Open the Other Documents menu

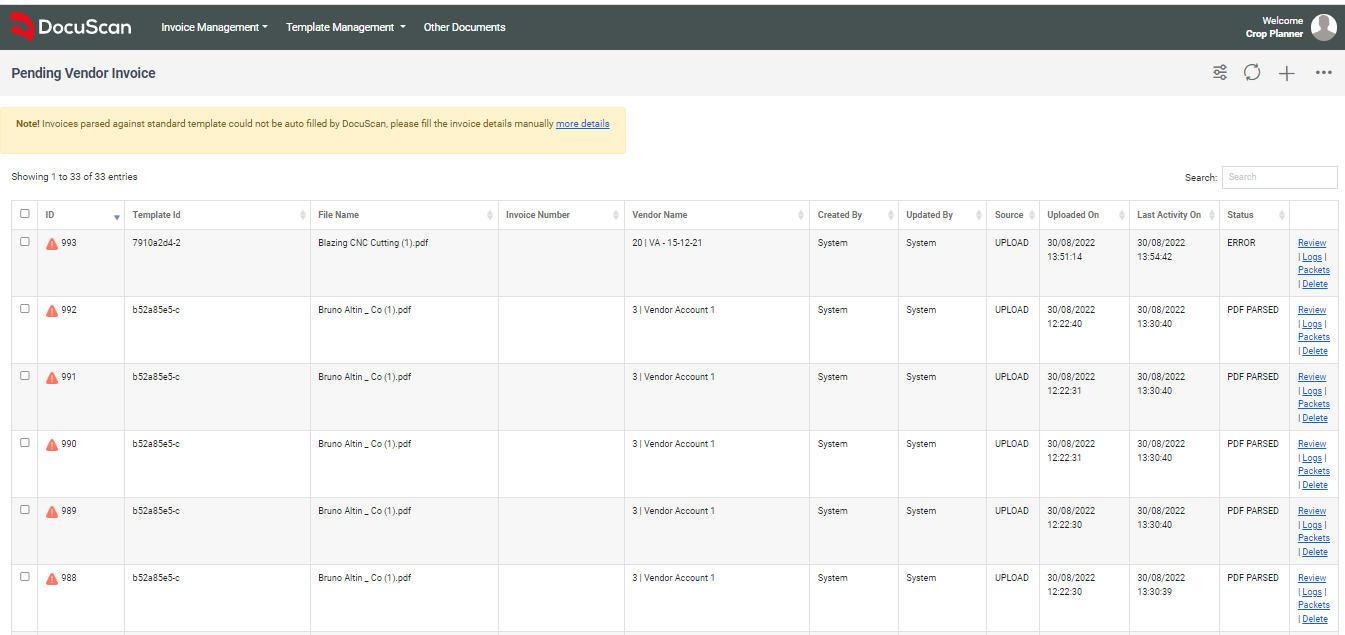coord(464,27)
